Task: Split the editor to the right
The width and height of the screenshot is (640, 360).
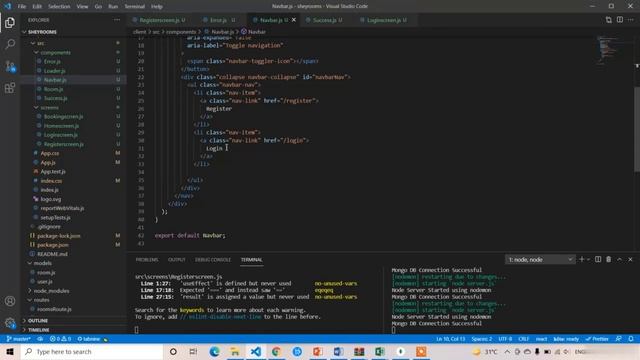Action: 620,20
